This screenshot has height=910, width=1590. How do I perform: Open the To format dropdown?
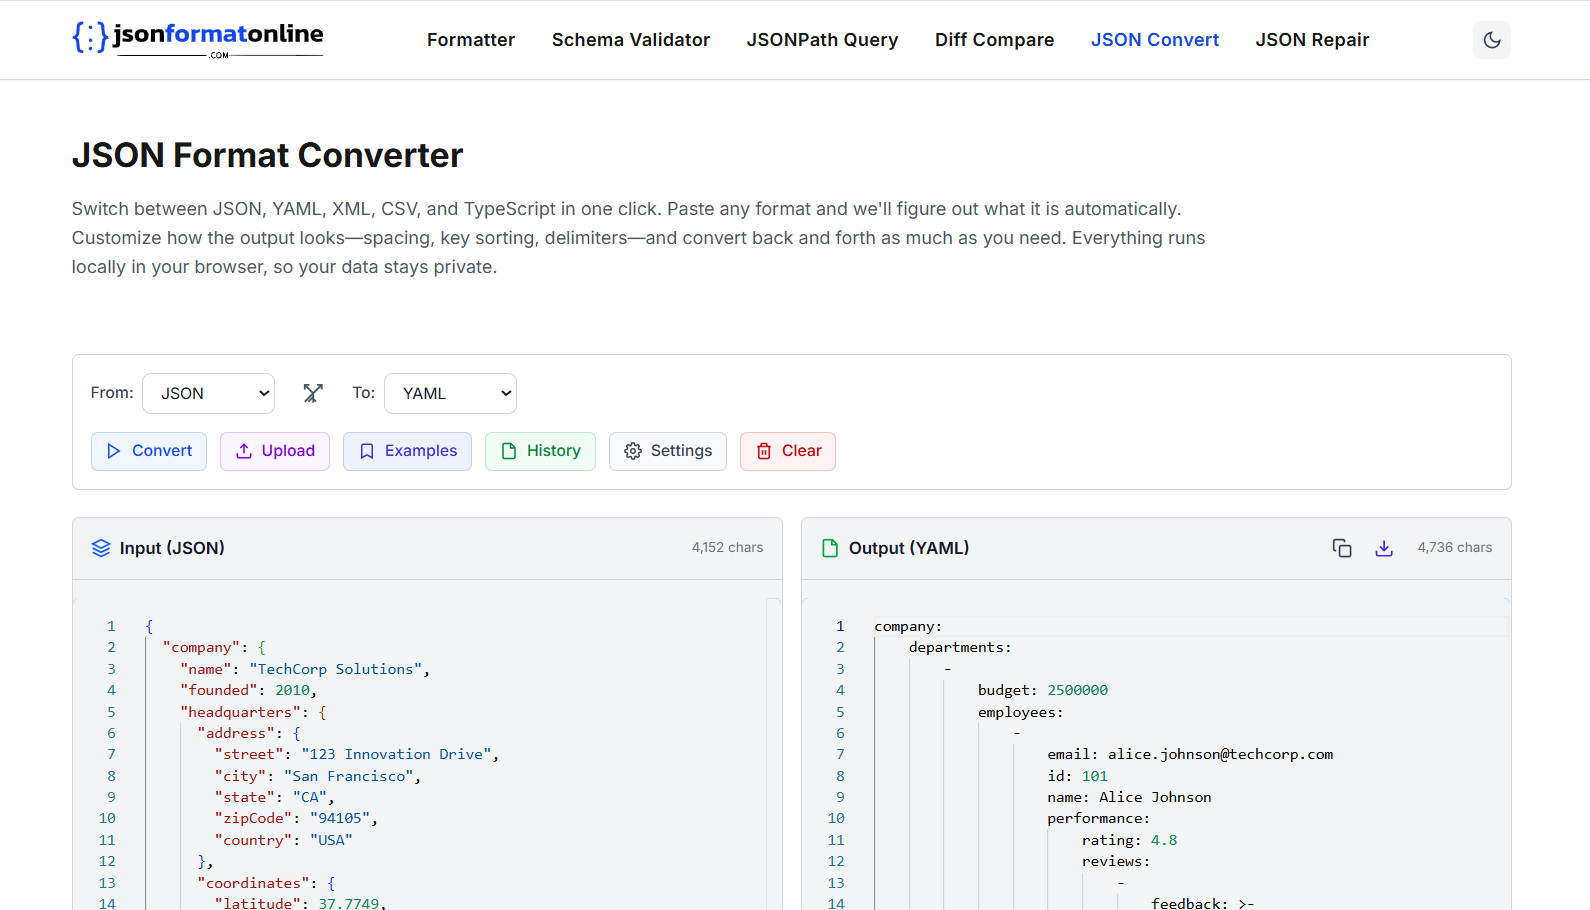(450, 393)
